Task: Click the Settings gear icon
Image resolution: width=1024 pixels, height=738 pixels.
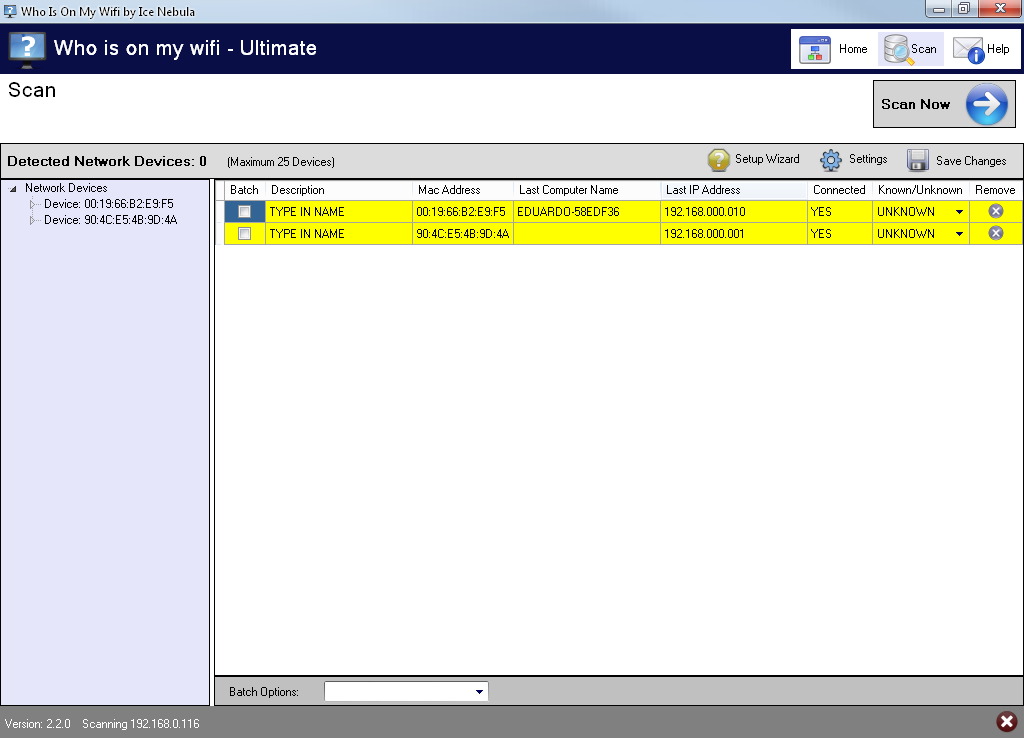Action: click(x=831, y=160)
